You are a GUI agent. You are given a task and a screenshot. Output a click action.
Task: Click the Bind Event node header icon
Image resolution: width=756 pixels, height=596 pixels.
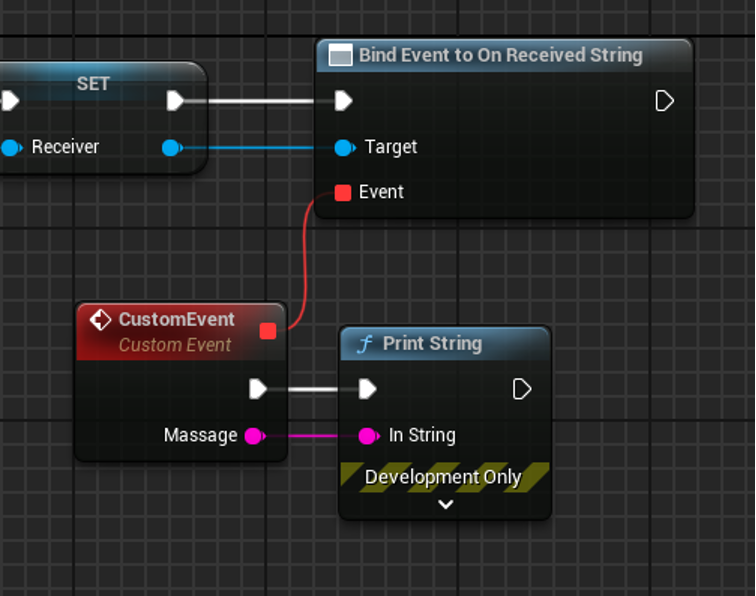341,56
